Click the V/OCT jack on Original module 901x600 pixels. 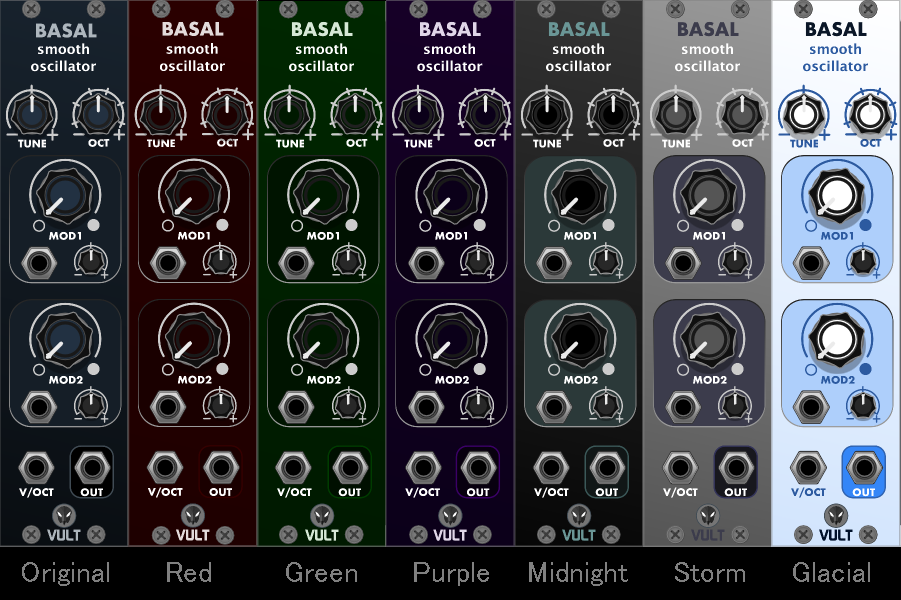[36, 467]
